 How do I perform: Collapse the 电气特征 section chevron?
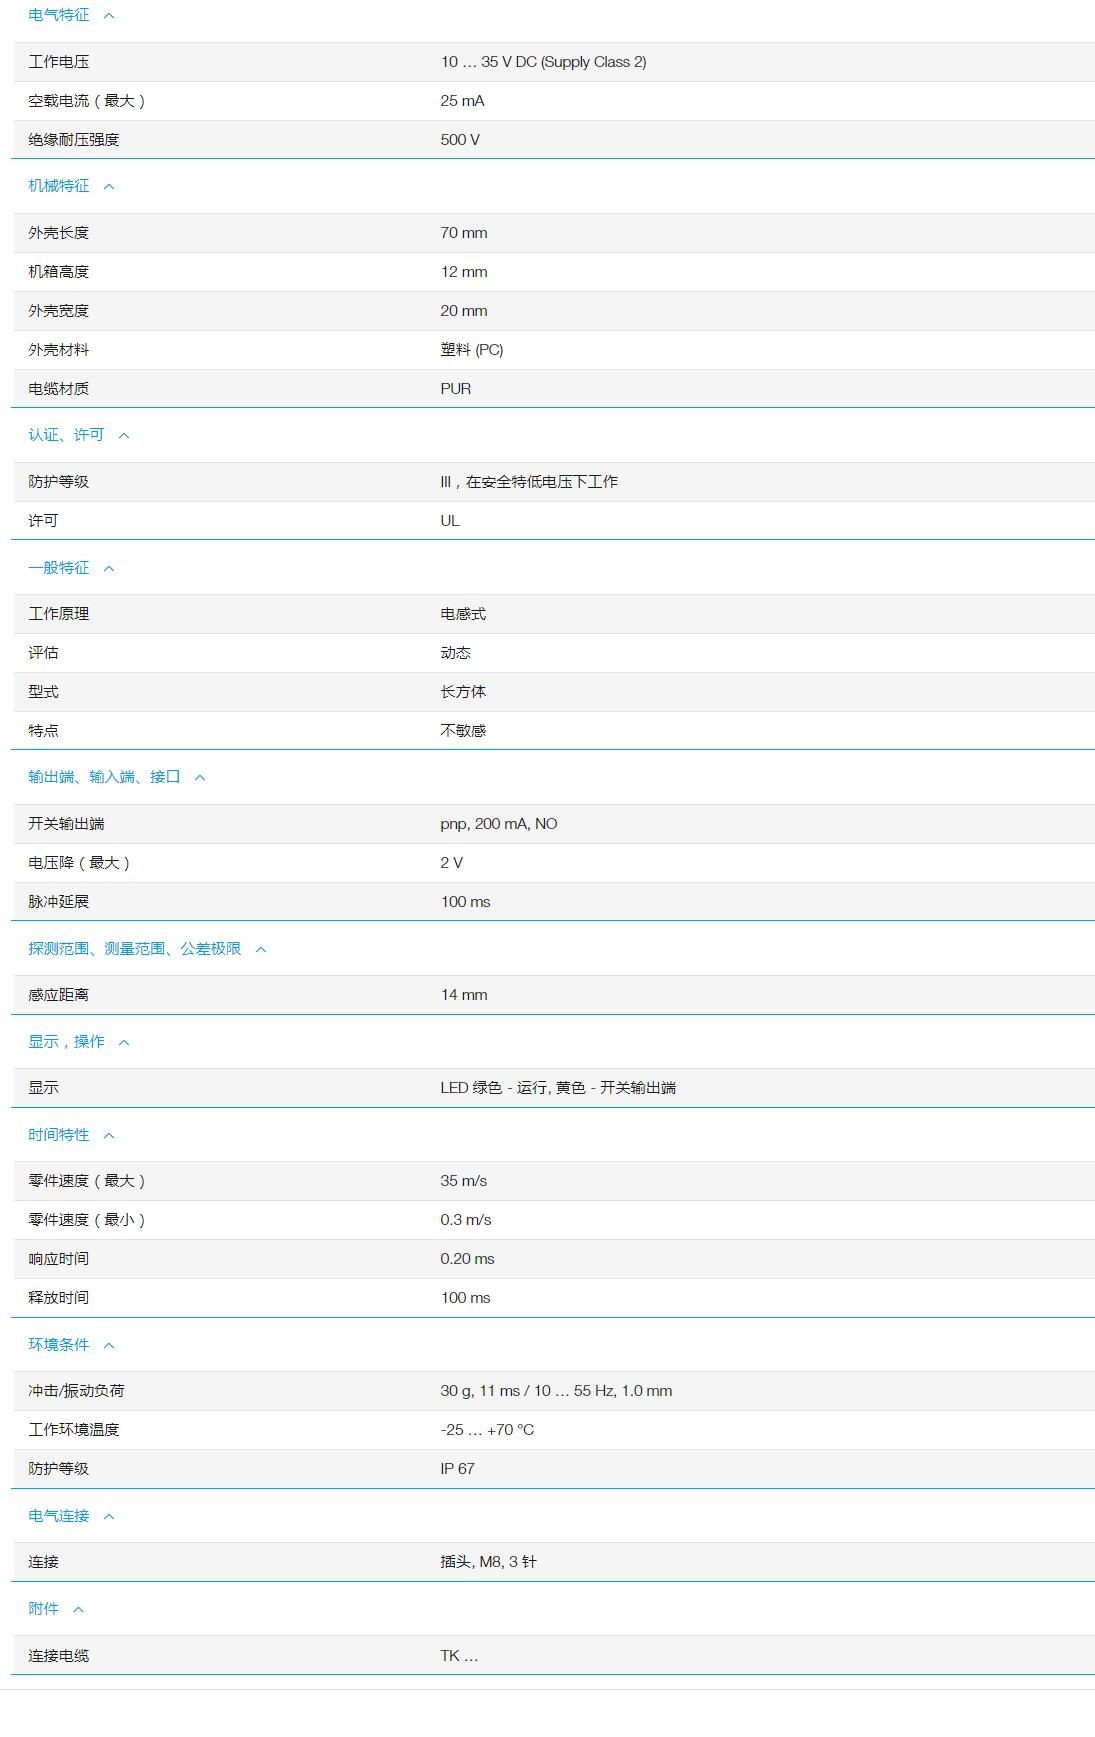[109, 16]
